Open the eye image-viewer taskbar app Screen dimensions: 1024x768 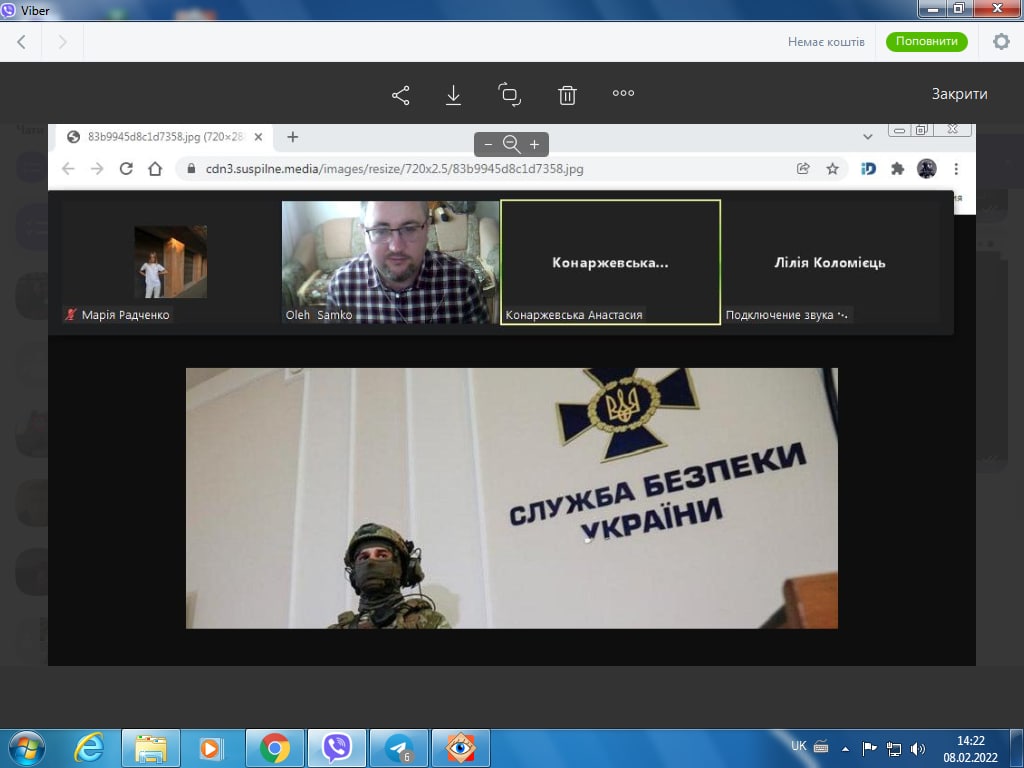[x=461, y=748]
